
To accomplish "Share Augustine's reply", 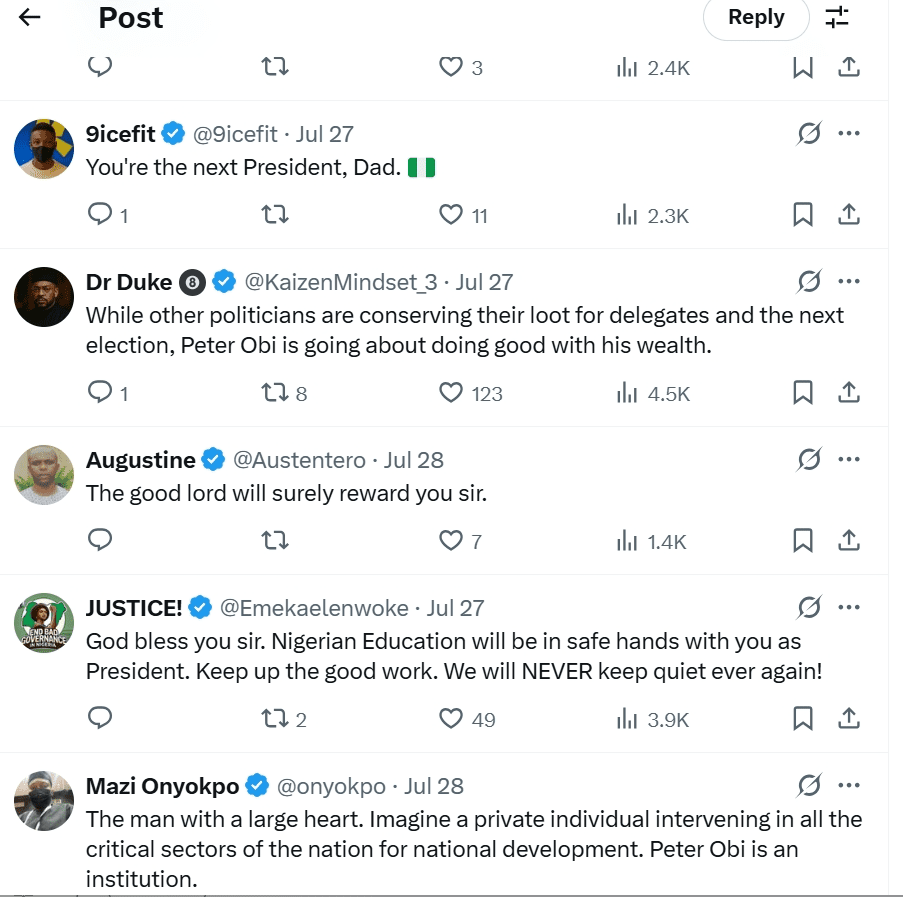I will (x=849, y=541).
